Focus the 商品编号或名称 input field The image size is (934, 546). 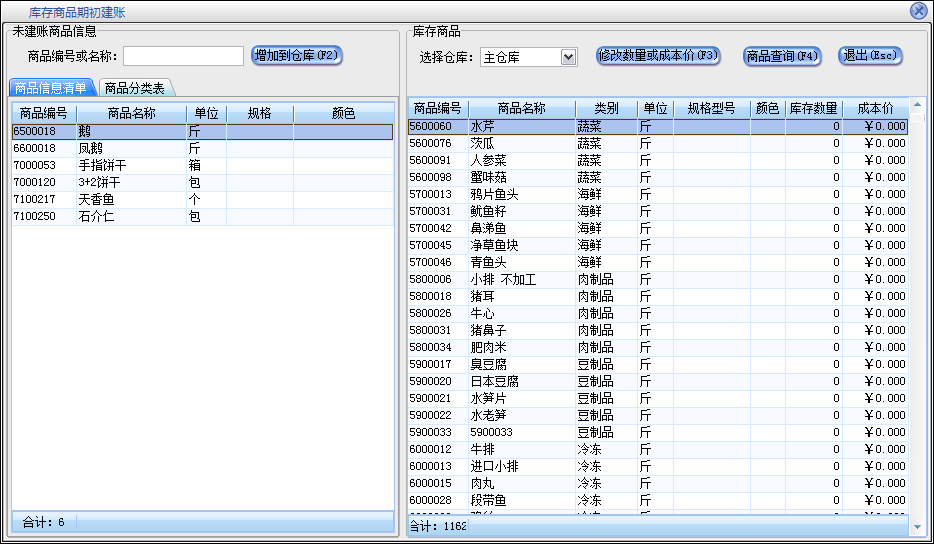183,56
